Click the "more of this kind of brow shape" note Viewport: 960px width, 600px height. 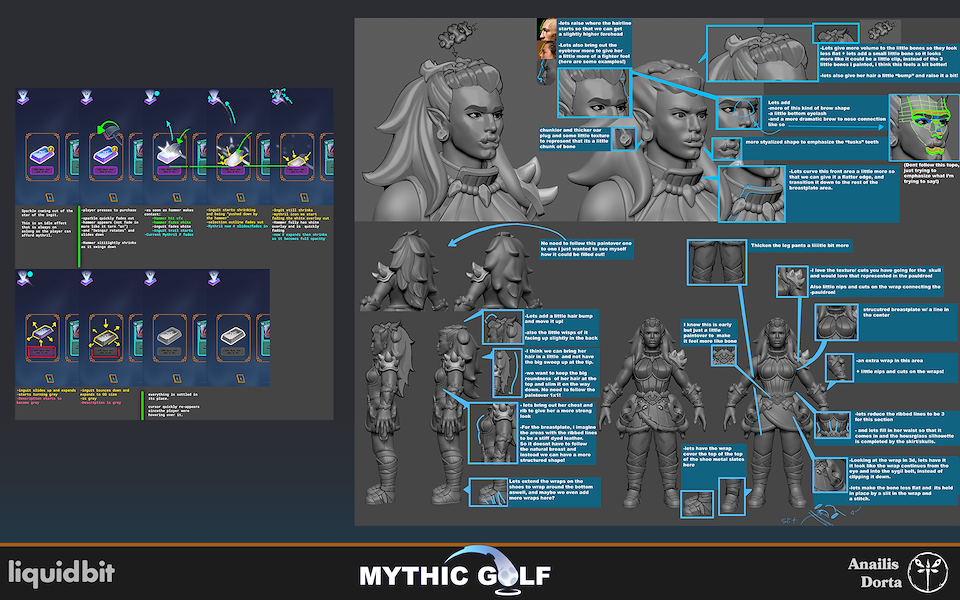pyautogui.click(x=826, y=113)
